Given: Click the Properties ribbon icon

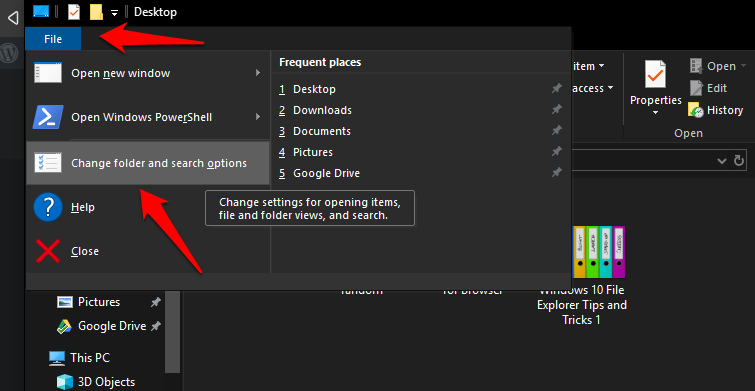Looking at the screenshot, I should coord(656,75).
